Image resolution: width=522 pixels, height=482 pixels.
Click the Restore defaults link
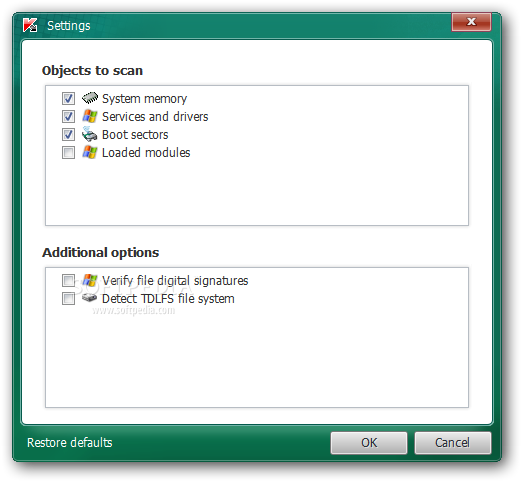click(70, 443)
